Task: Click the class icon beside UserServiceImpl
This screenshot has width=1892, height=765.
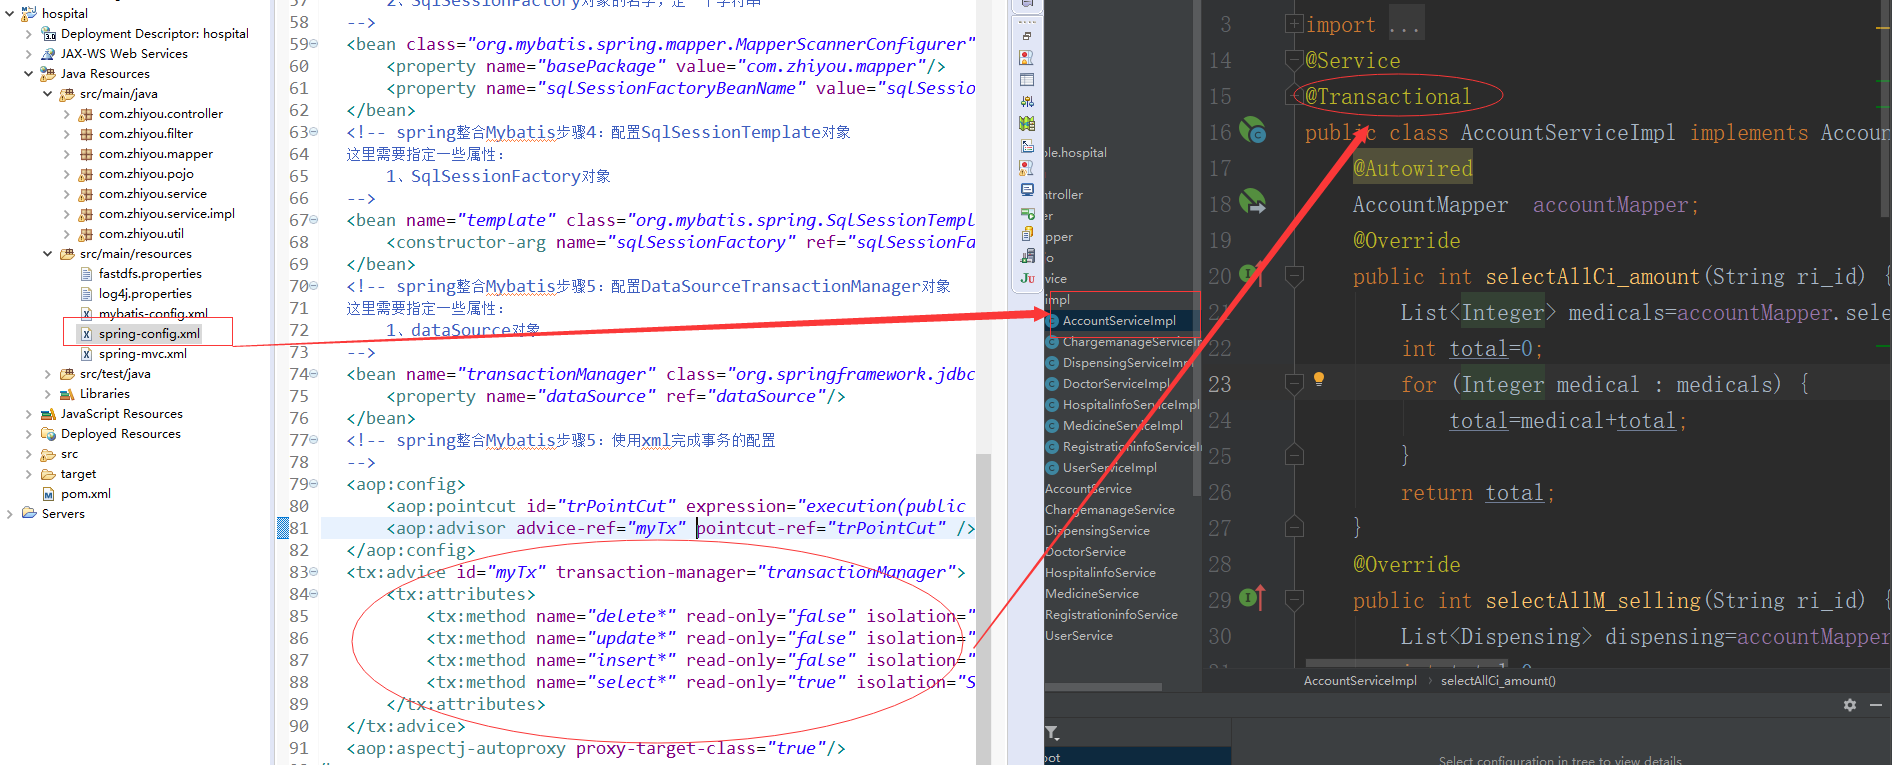Action: tap(1052, 468)
